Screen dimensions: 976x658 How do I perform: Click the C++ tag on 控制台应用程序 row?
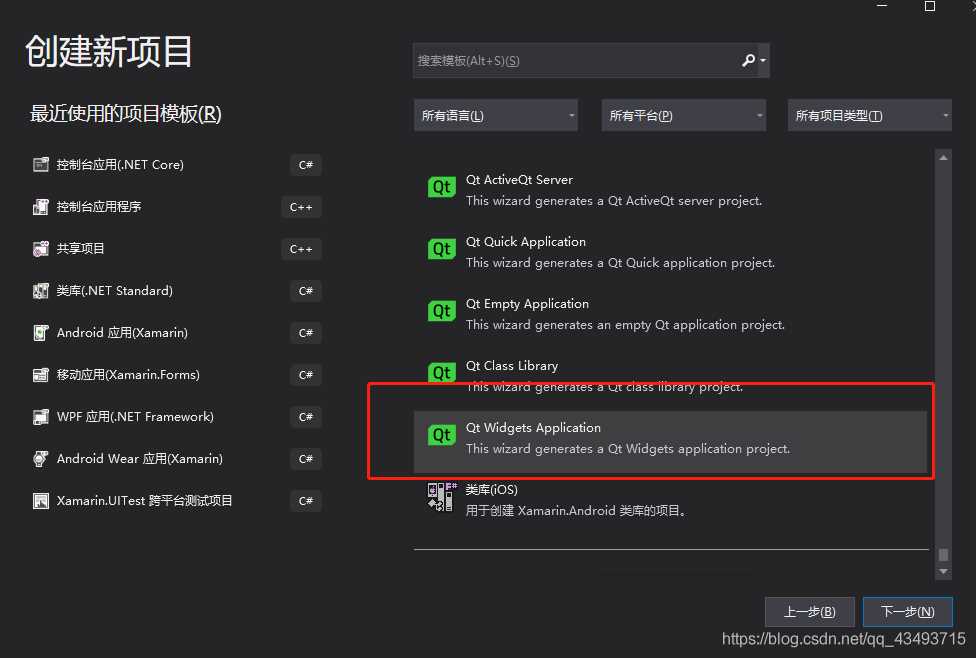coord(301,207)
